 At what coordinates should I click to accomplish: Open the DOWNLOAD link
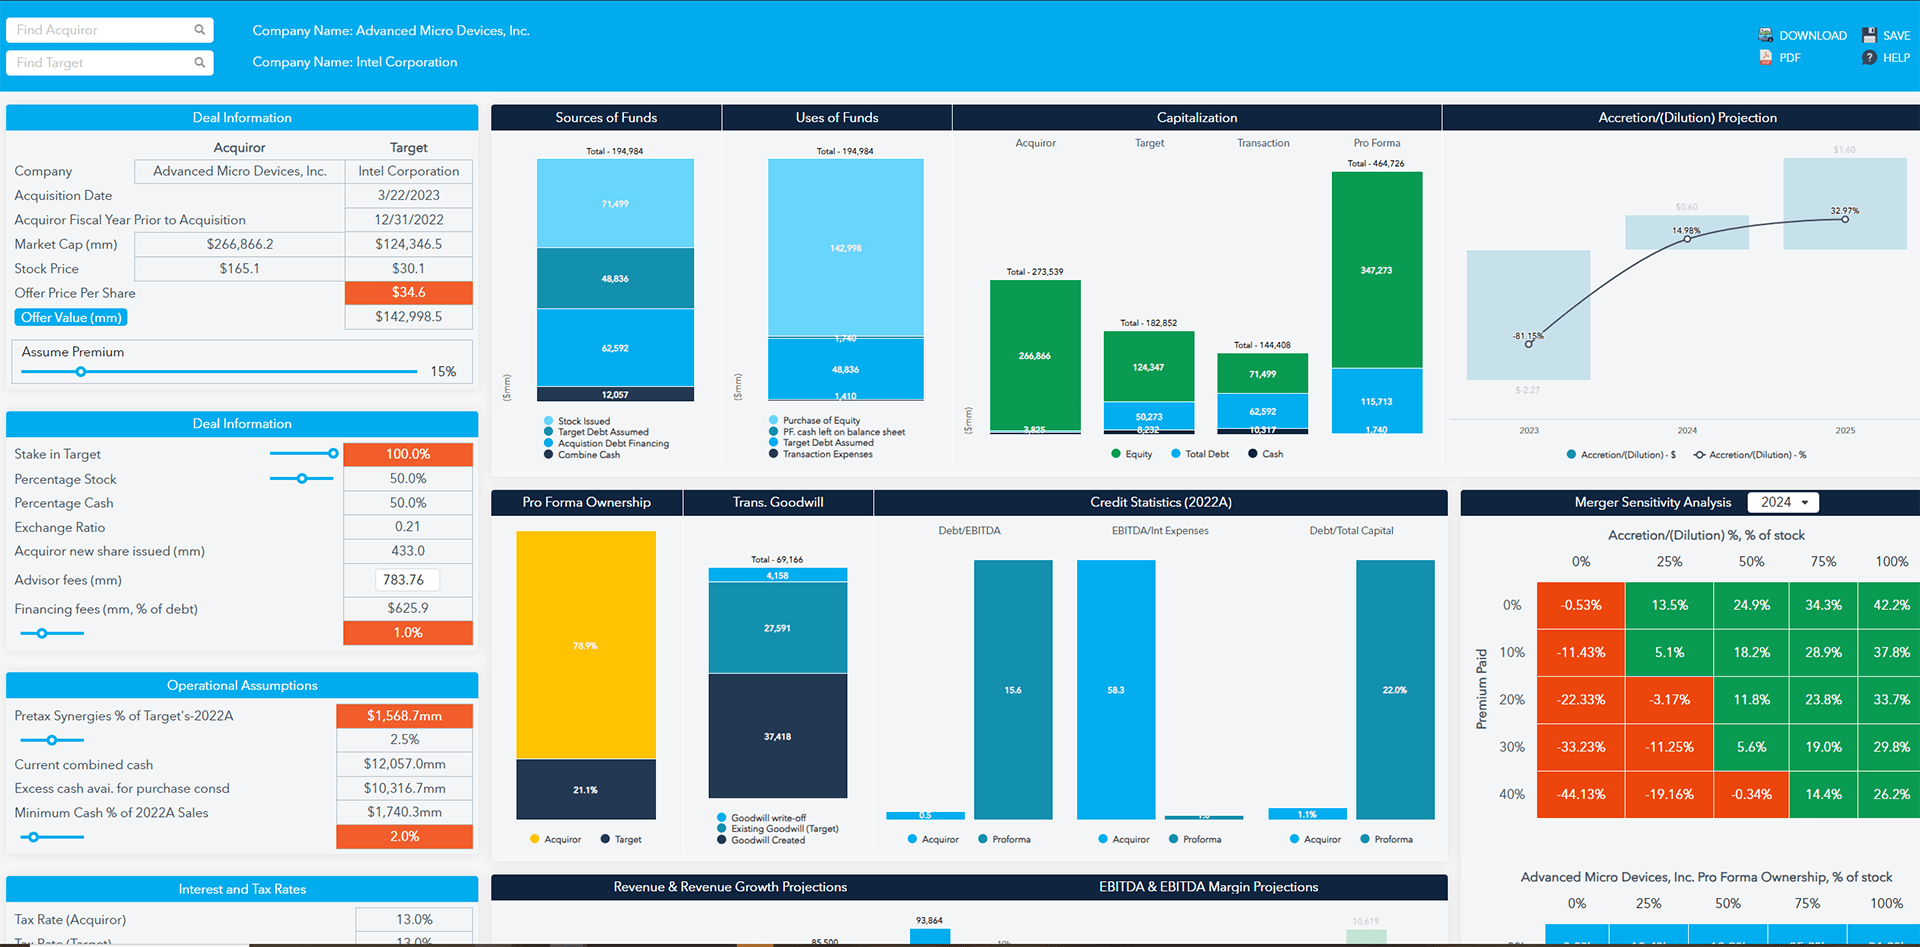pos(1813,35)
